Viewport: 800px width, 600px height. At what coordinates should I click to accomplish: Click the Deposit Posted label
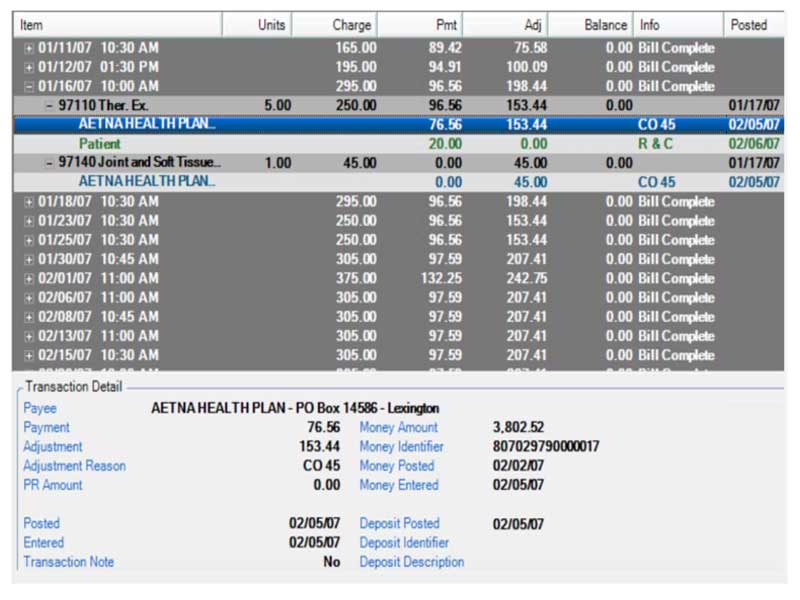[x=399, y=523]
